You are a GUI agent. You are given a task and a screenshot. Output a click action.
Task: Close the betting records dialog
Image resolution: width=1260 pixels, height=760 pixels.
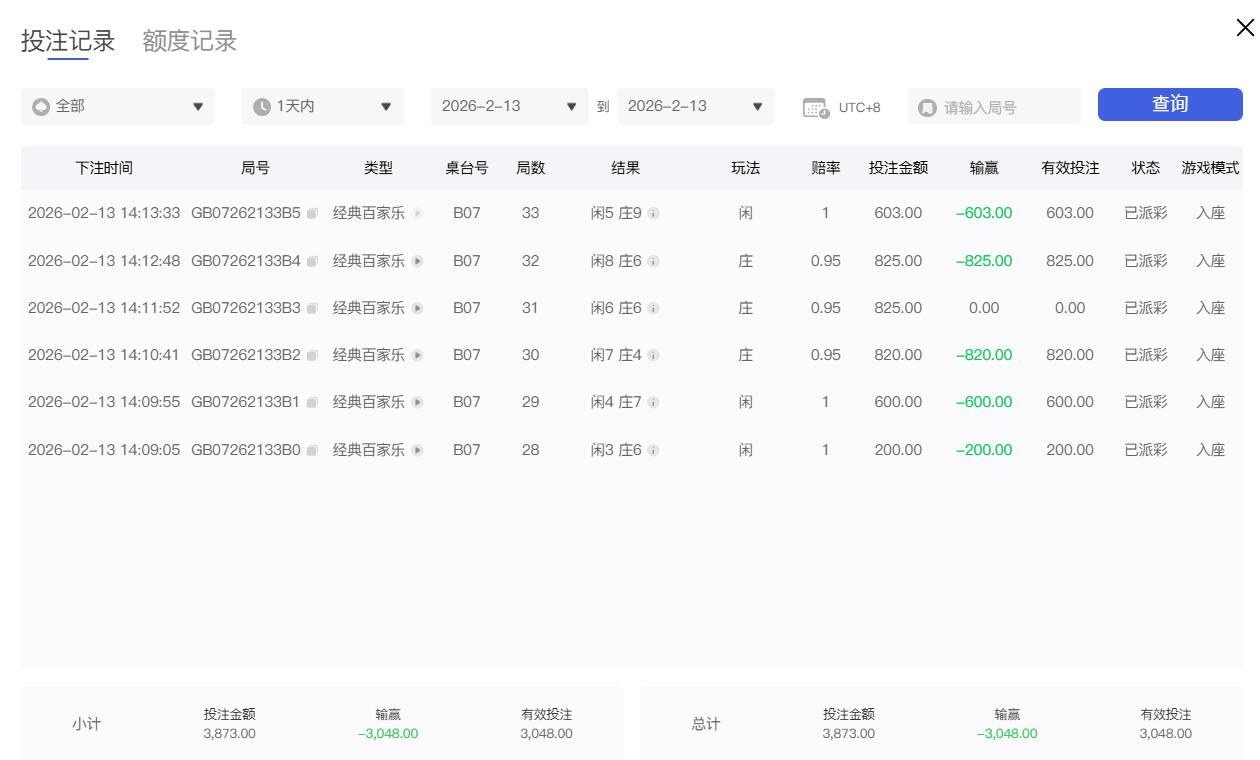click(1244, 28)
